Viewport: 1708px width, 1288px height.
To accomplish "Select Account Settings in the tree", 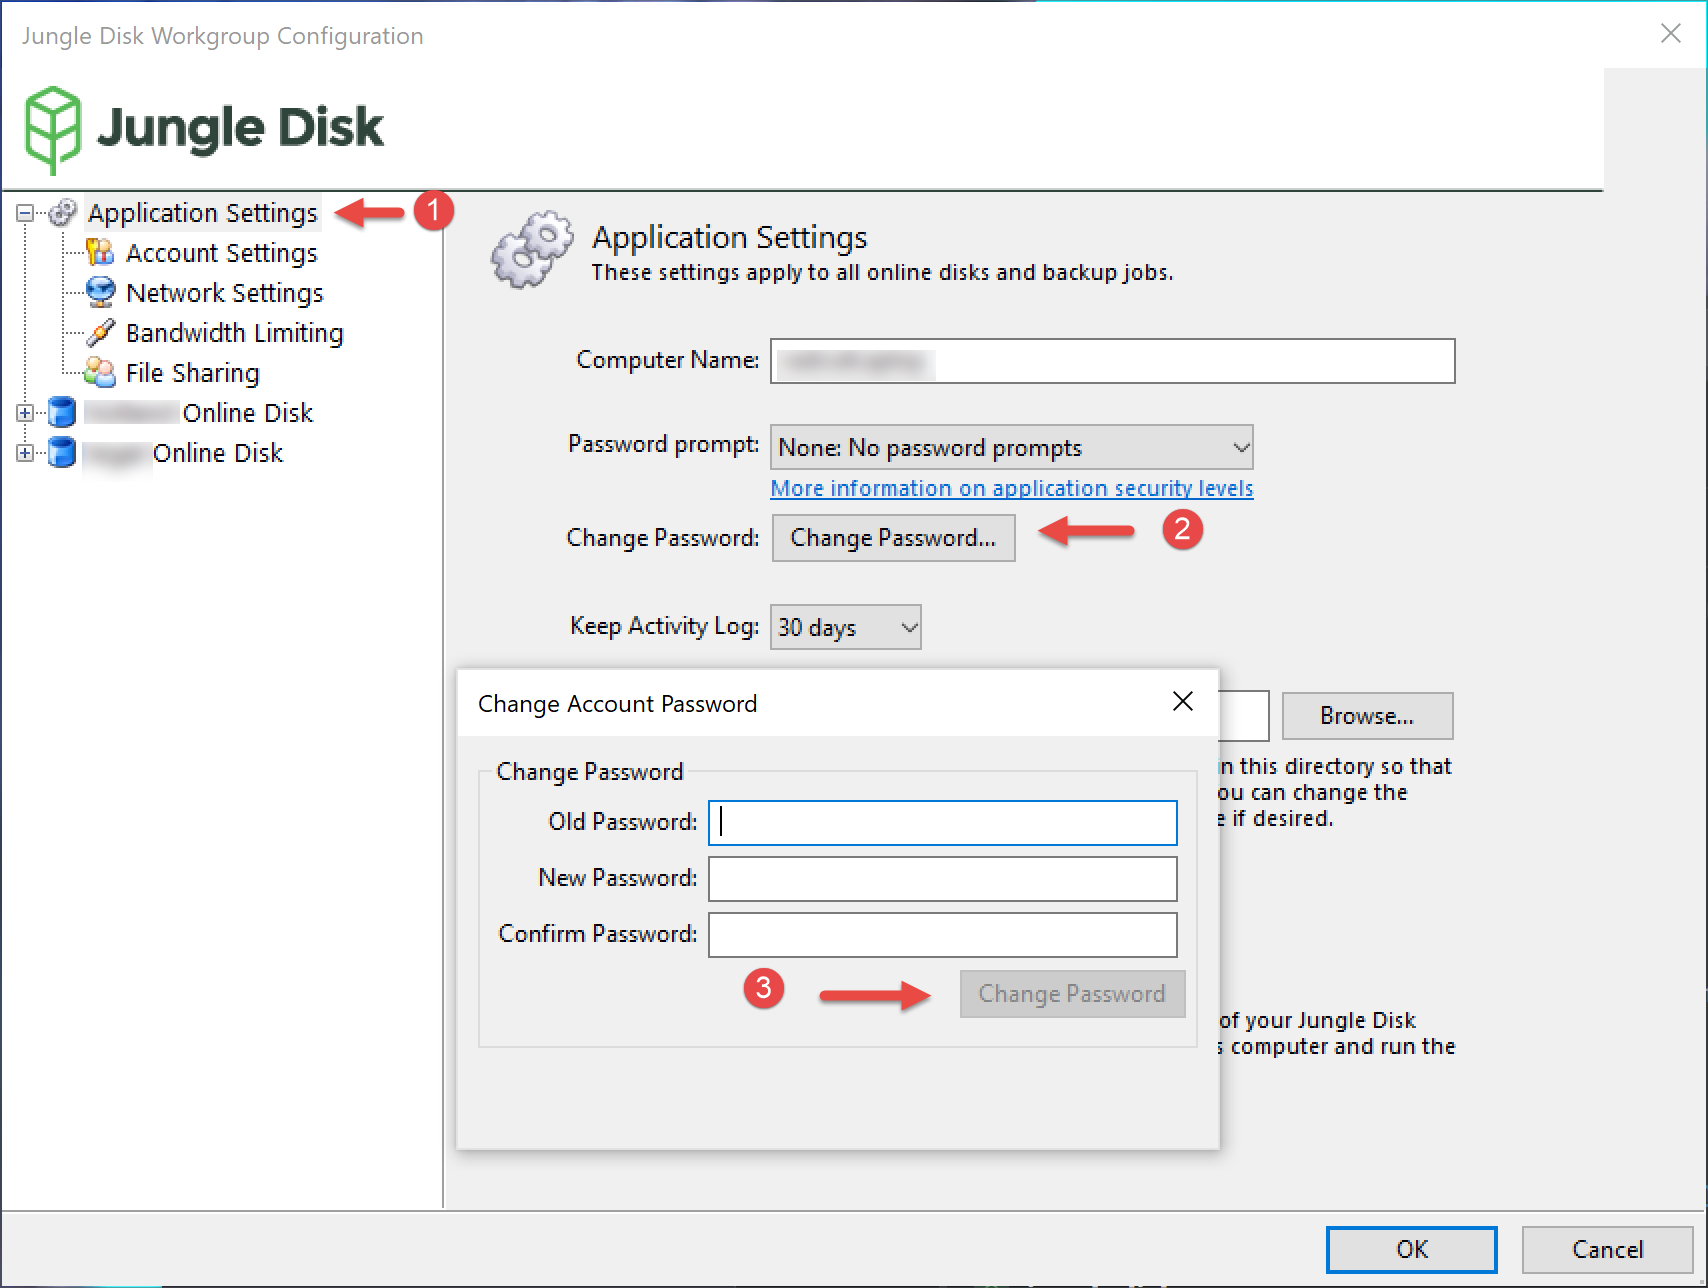I will click(x=221, y=253).
